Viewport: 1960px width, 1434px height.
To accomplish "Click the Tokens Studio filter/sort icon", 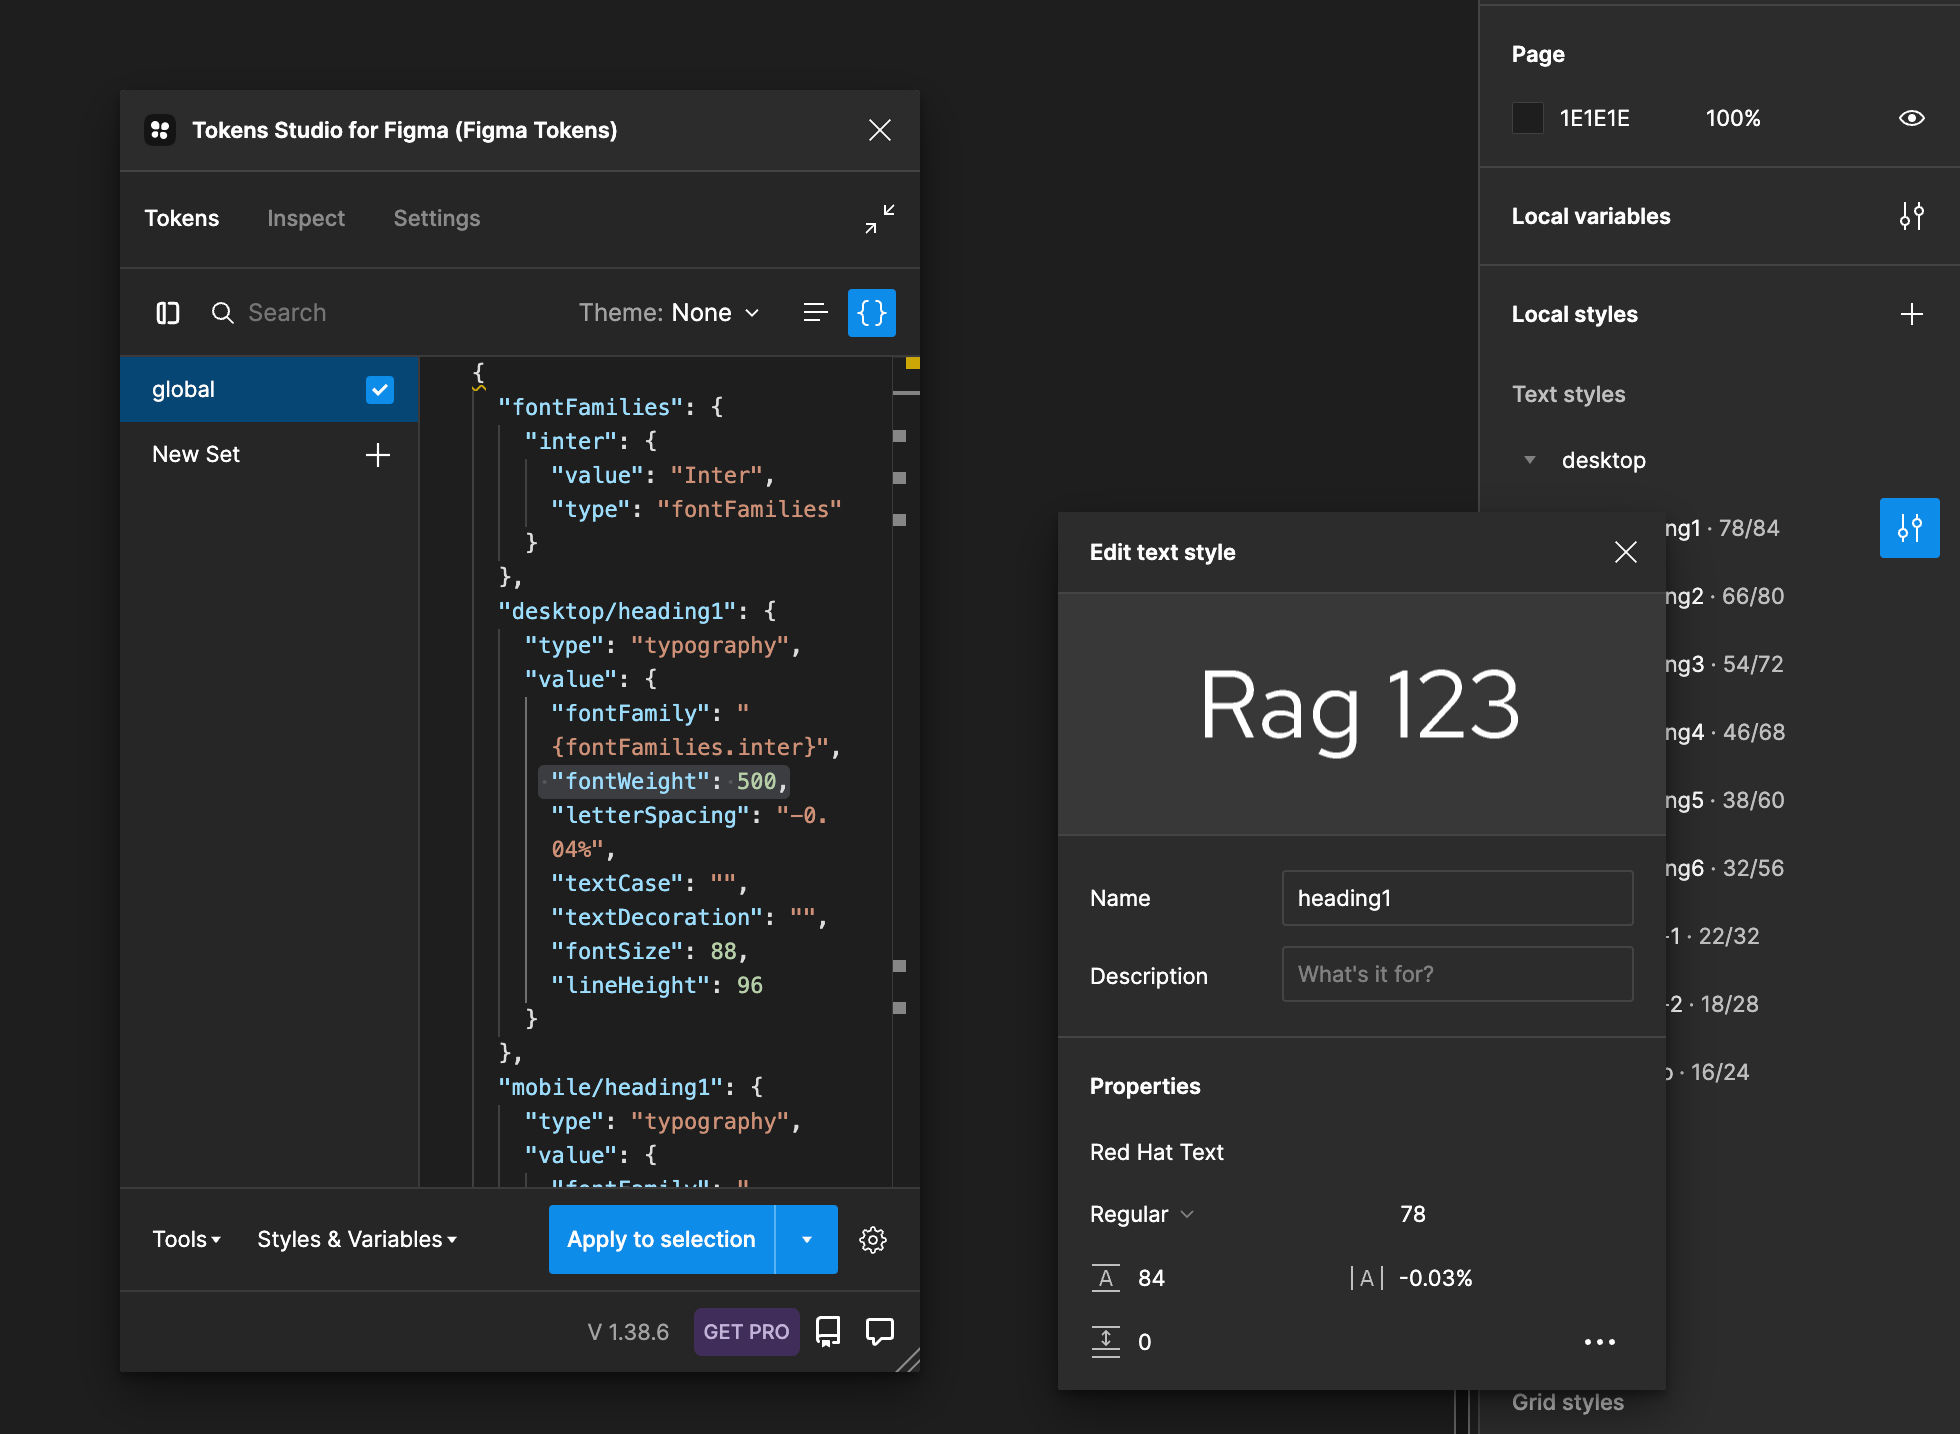I will (x=816, y=312).
